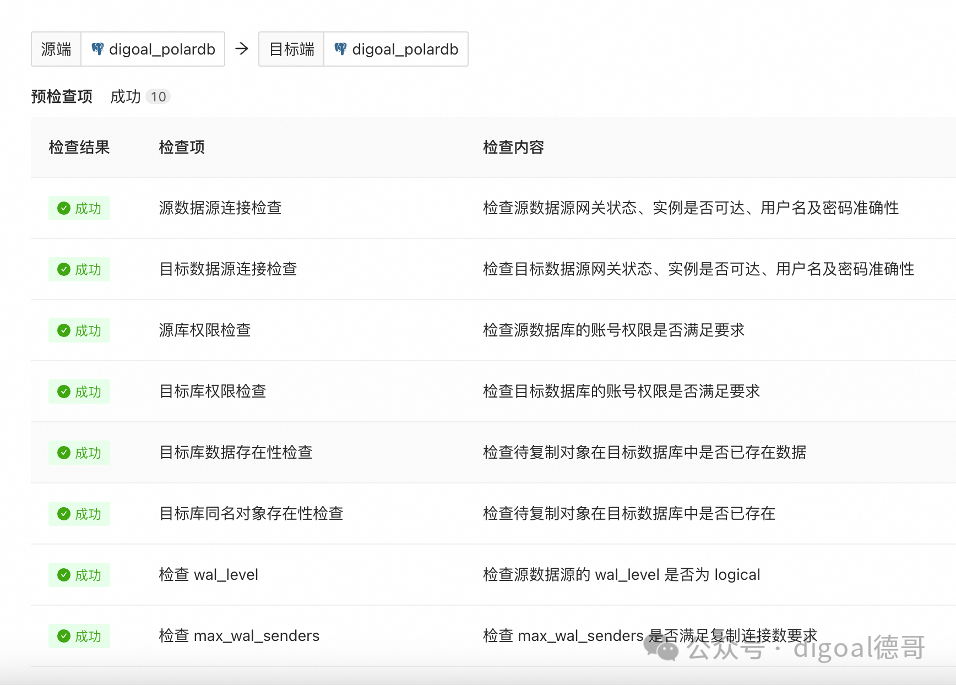Click the green check icon for 目标数据源连接检查
The height and width of the screenshot is (686, 956).
pos(63,270)
